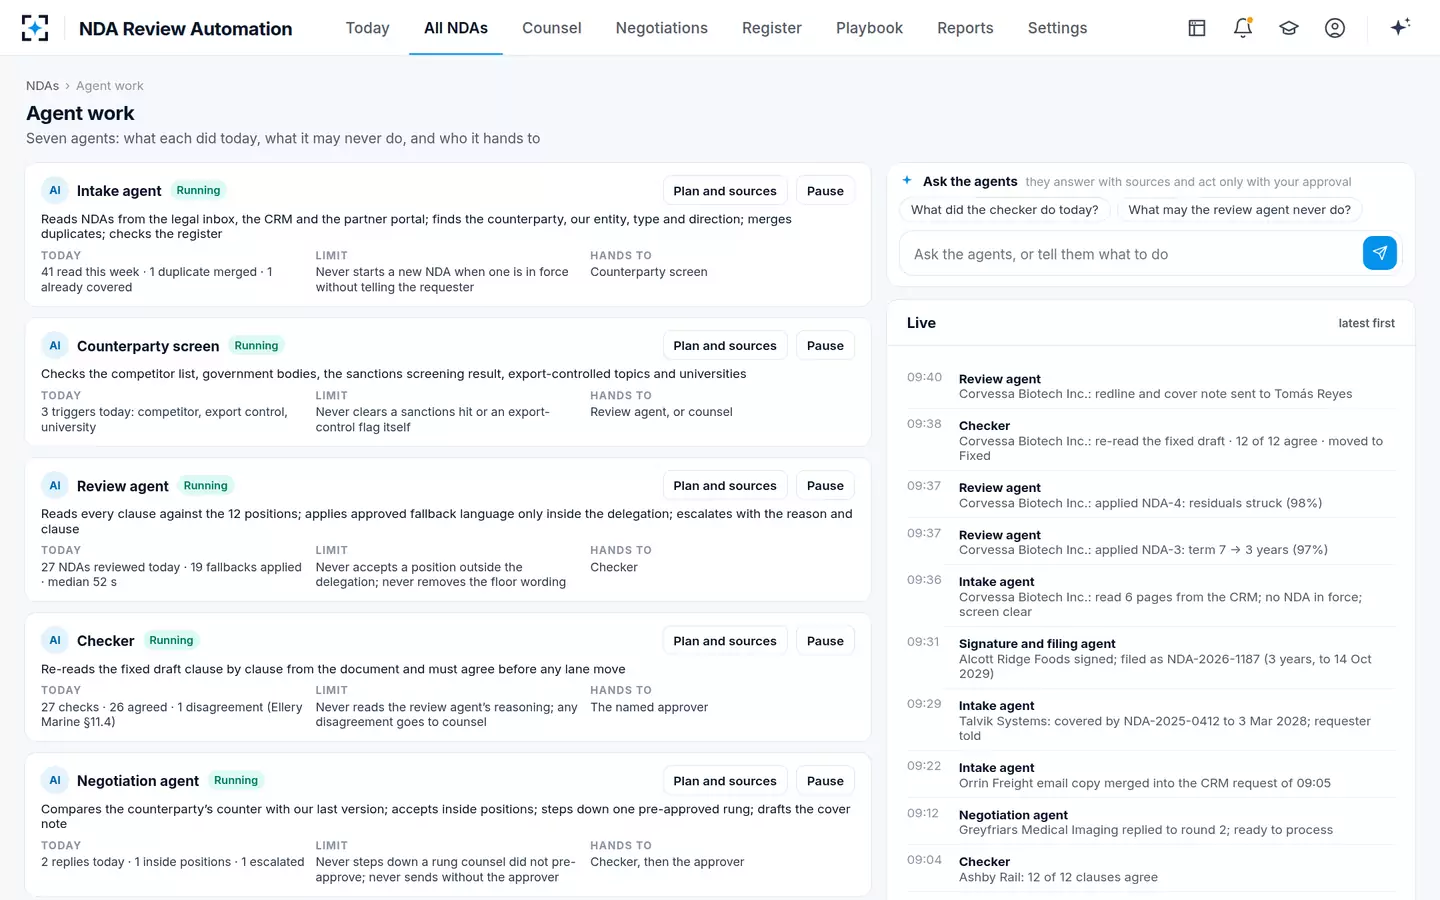Pause the Checker agent

click(x=825, y=641)
